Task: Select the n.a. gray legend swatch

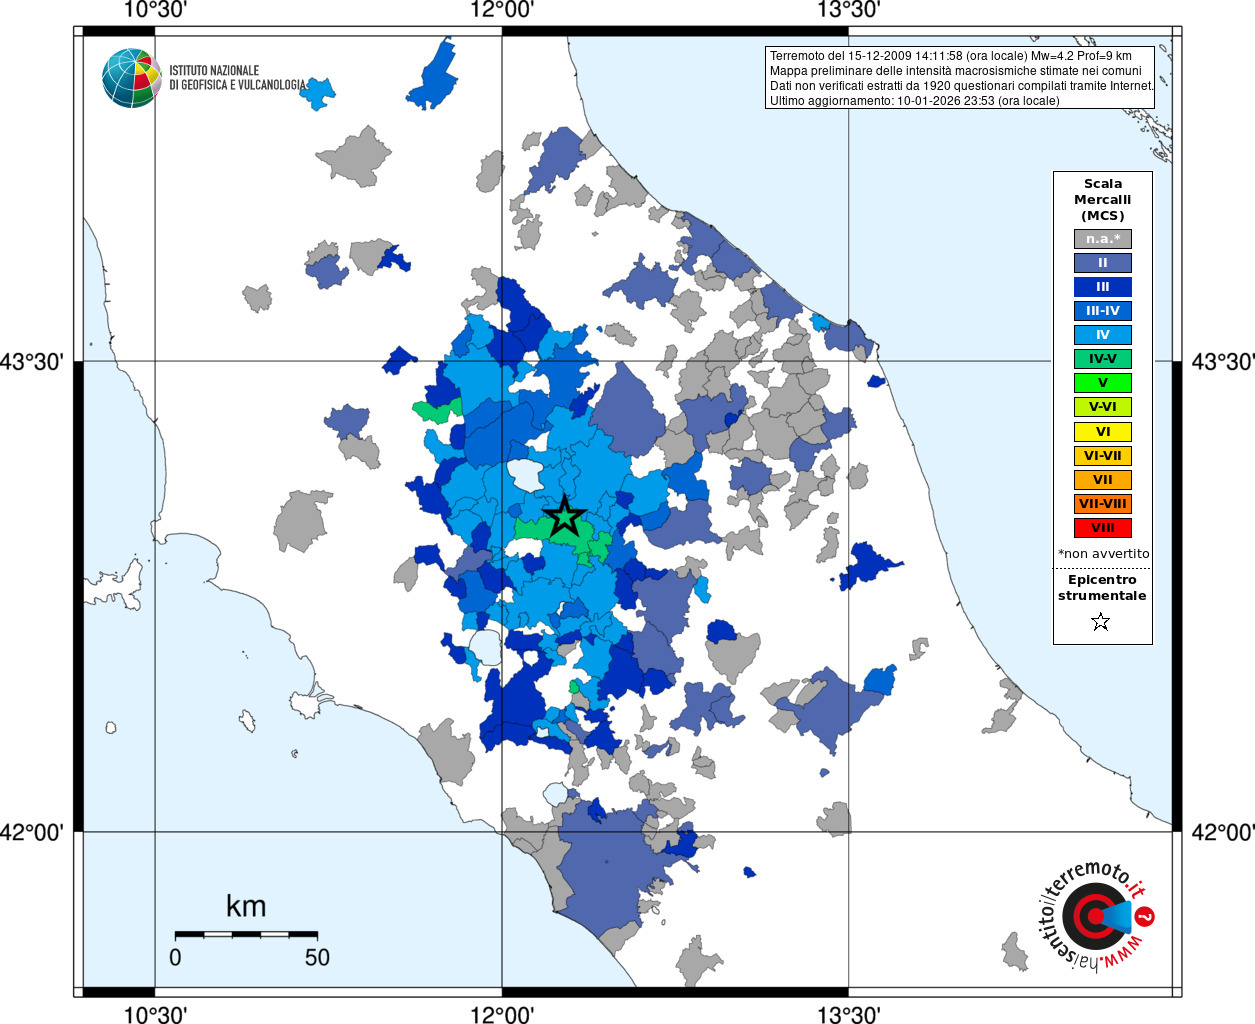Action: pyautogui.click(x=1103, y=239)
